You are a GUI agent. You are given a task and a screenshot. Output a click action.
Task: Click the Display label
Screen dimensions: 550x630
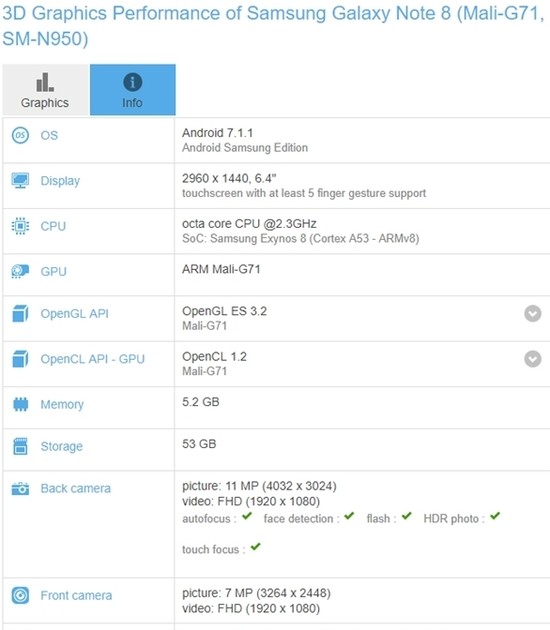[x=60, y=181]
